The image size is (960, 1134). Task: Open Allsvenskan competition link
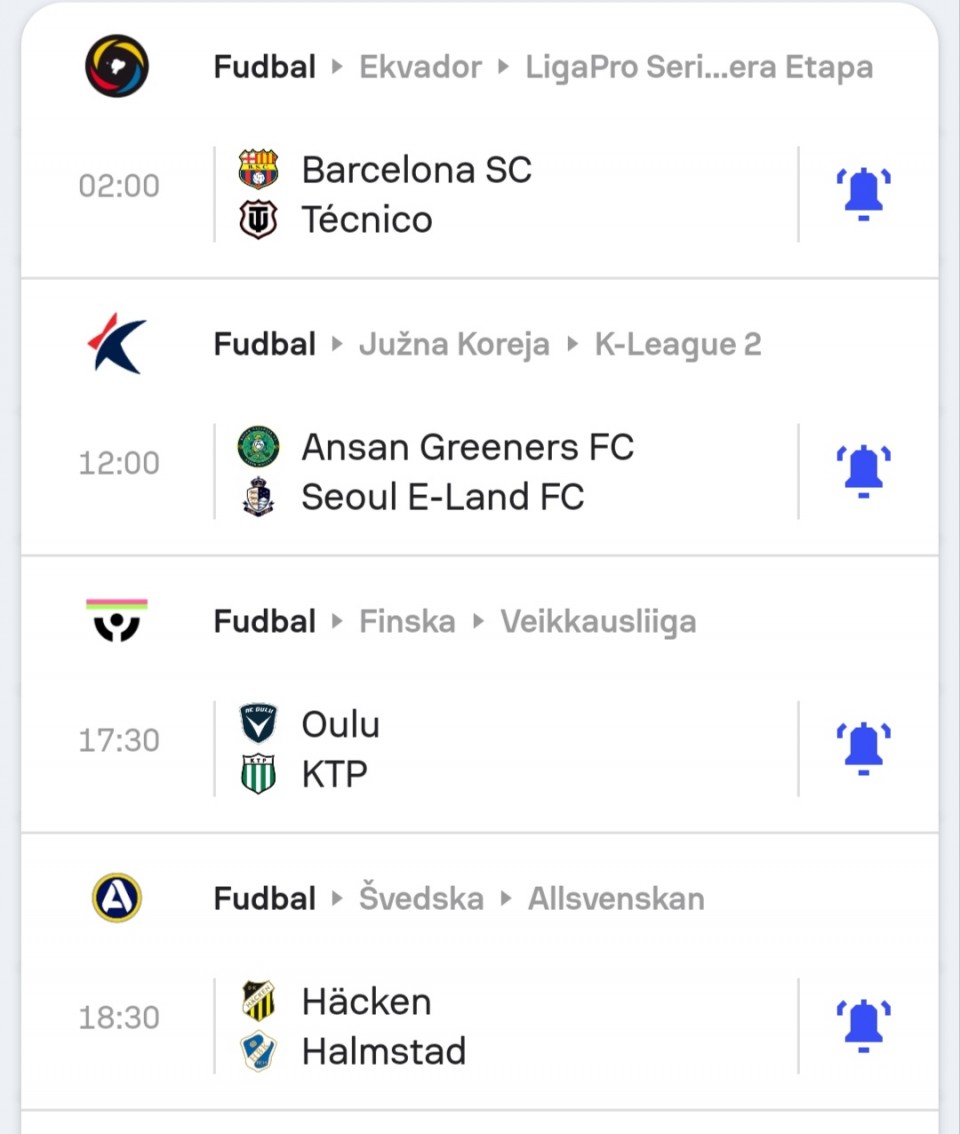click(616, 899)
